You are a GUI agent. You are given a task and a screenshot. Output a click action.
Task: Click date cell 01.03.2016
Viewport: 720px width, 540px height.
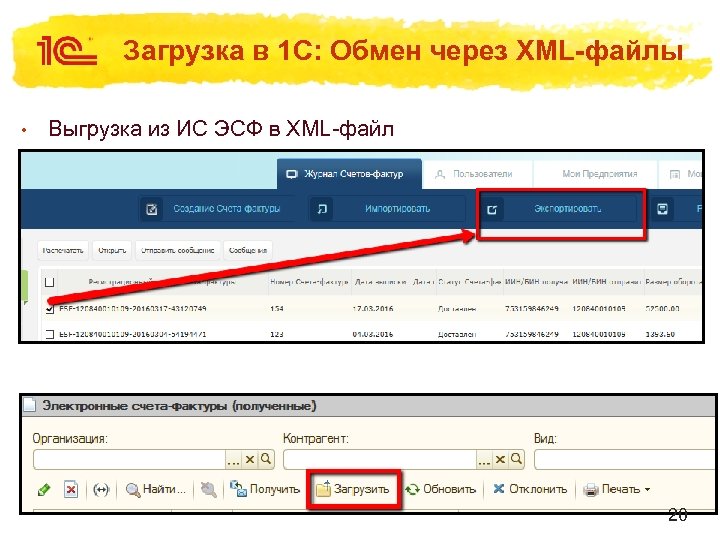[x=373, y=334]
